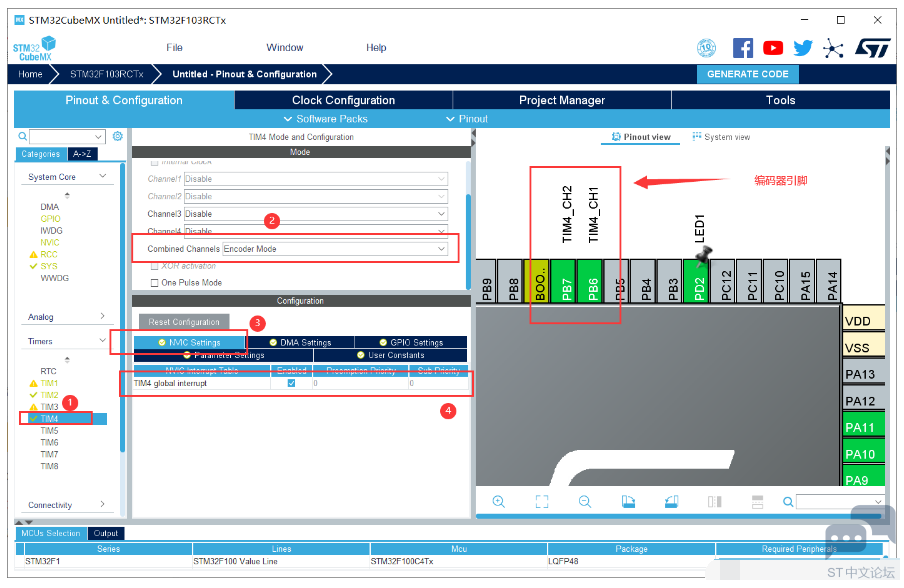
Task: Open the Channel2 dropdown
Action: pyautogui.click(x=316, y=196)
